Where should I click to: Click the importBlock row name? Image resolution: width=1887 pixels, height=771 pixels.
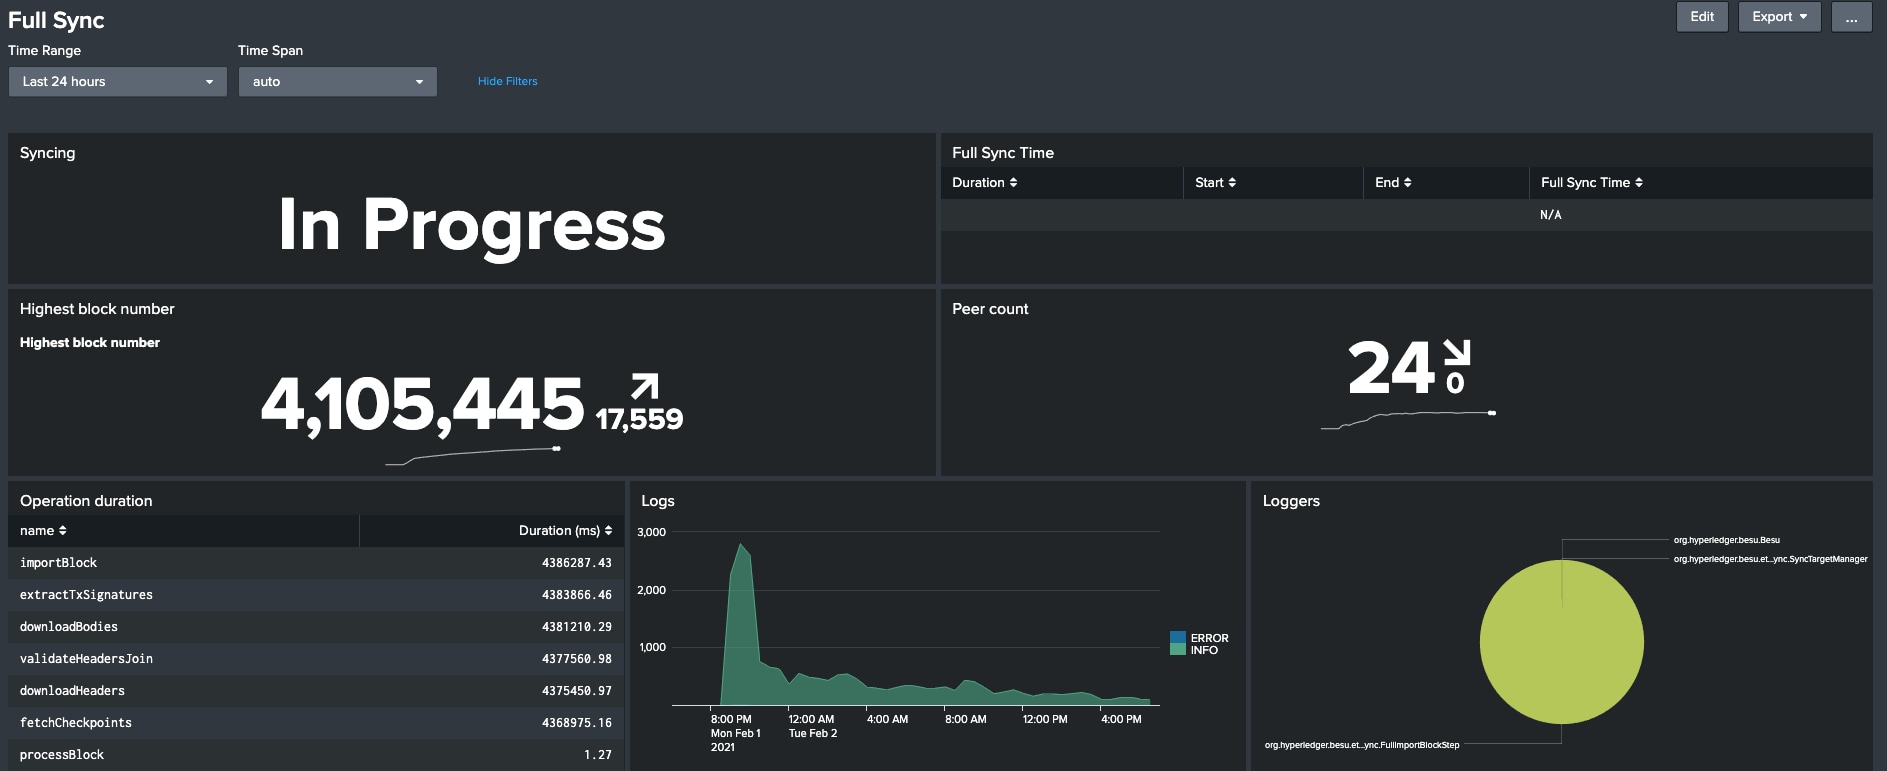click(58, 563)
